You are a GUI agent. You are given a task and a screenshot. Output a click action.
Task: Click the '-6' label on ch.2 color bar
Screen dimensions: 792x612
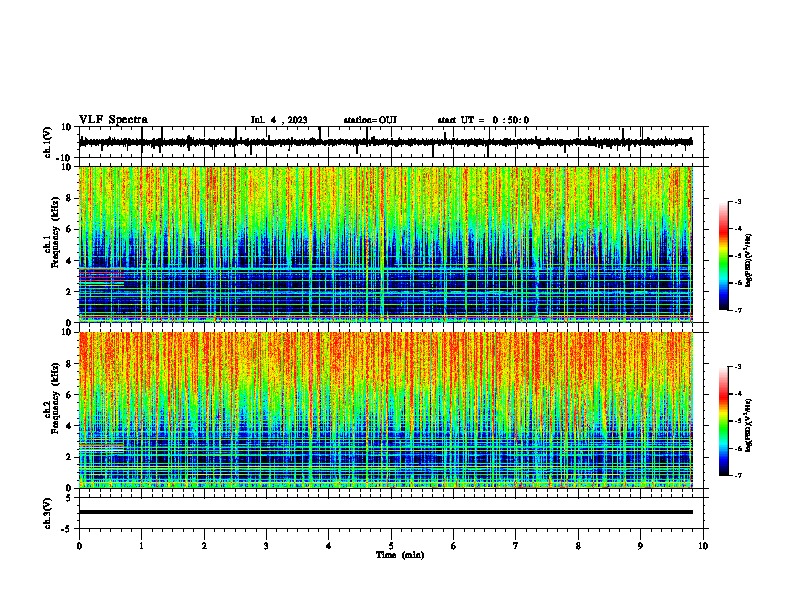(x=737, y=448)
